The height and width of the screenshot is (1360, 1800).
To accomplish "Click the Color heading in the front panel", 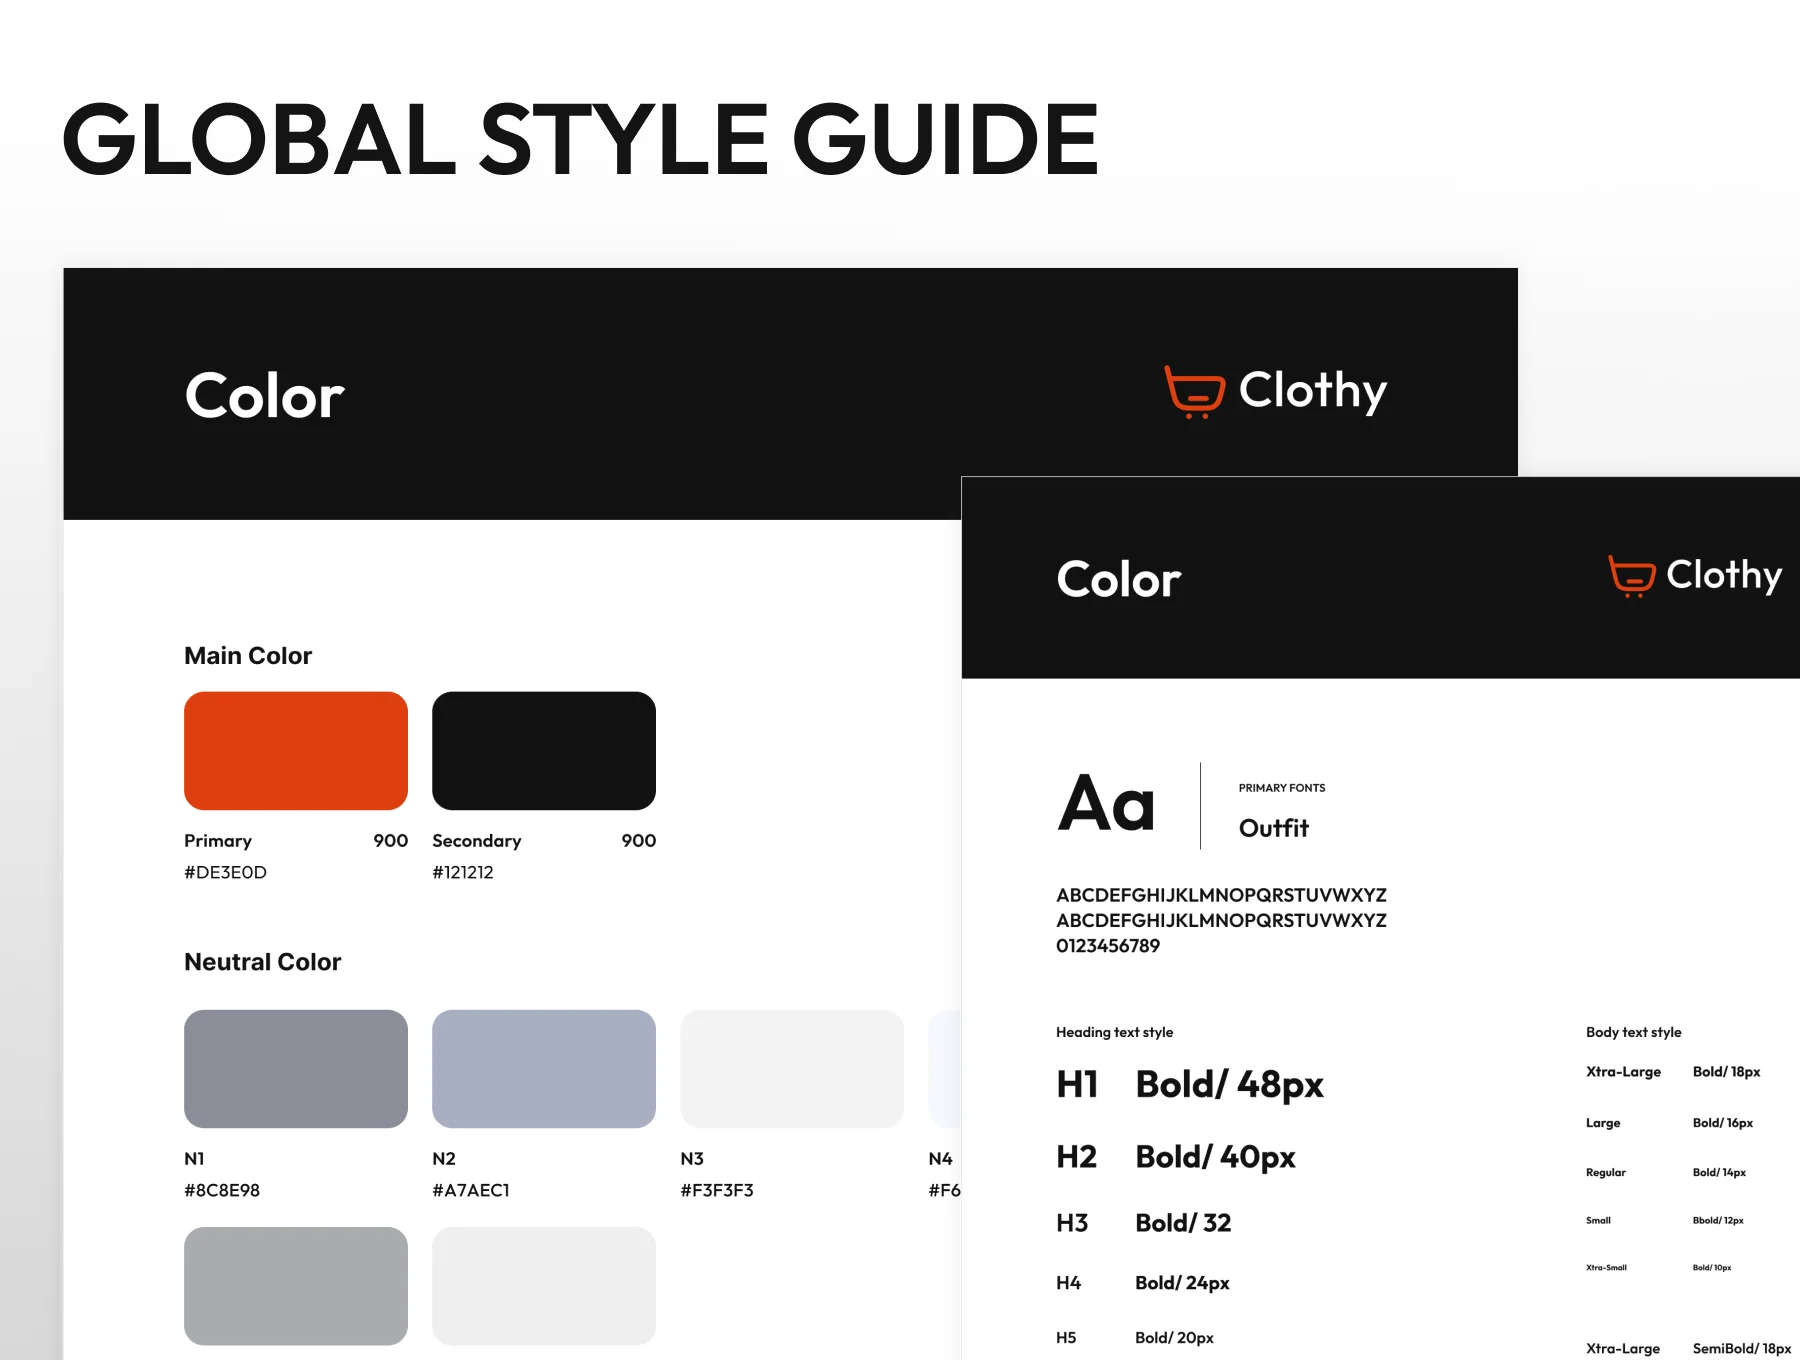I will pos(1119,580).
